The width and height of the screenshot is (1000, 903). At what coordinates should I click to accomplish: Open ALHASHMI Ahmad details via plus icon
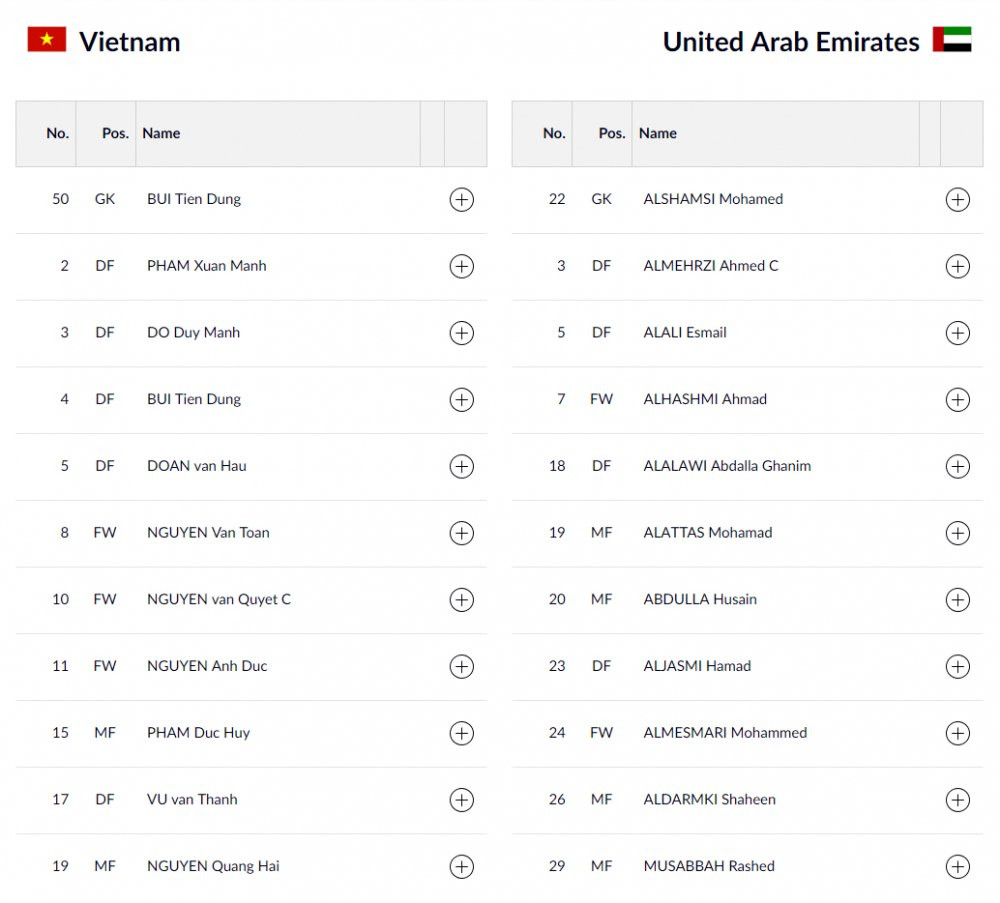[957, 400]
